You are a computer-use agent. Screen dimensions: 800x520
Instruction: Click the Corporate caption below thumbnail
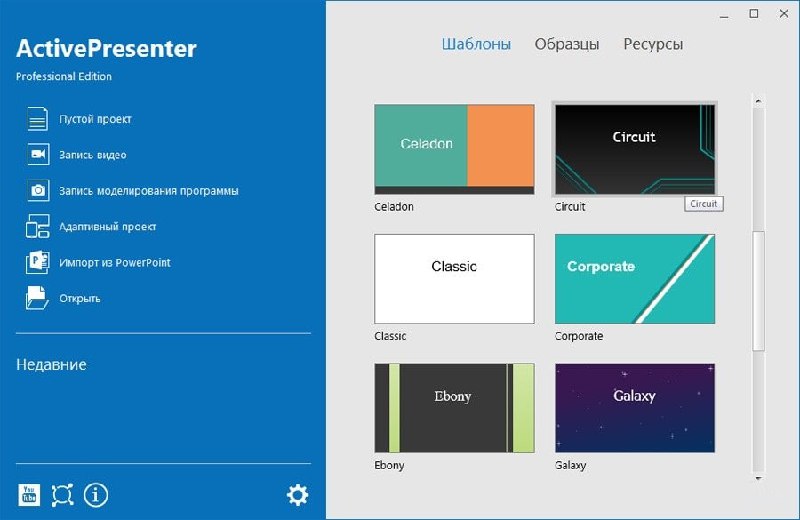[x=579, y=336]
